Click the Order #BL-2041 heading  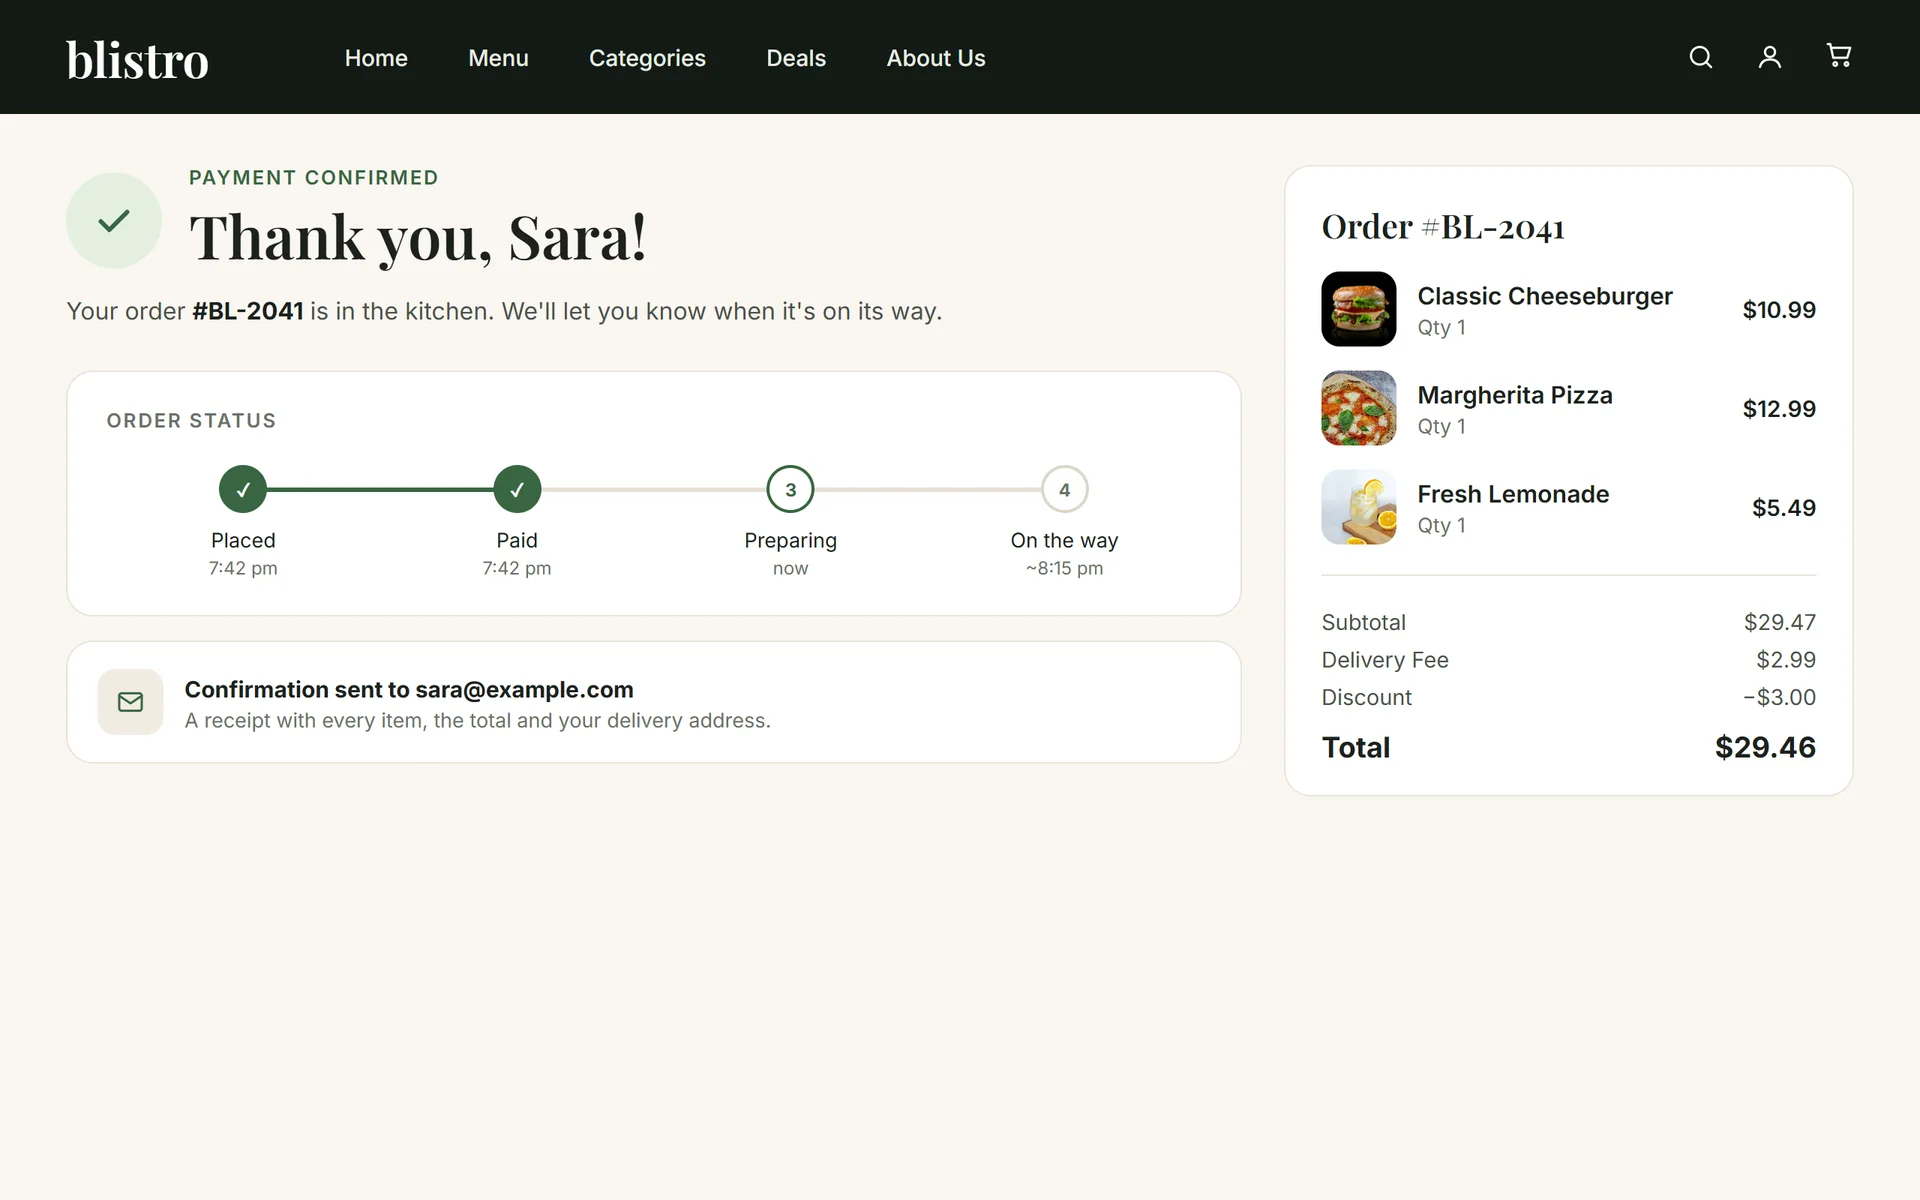1443,227
